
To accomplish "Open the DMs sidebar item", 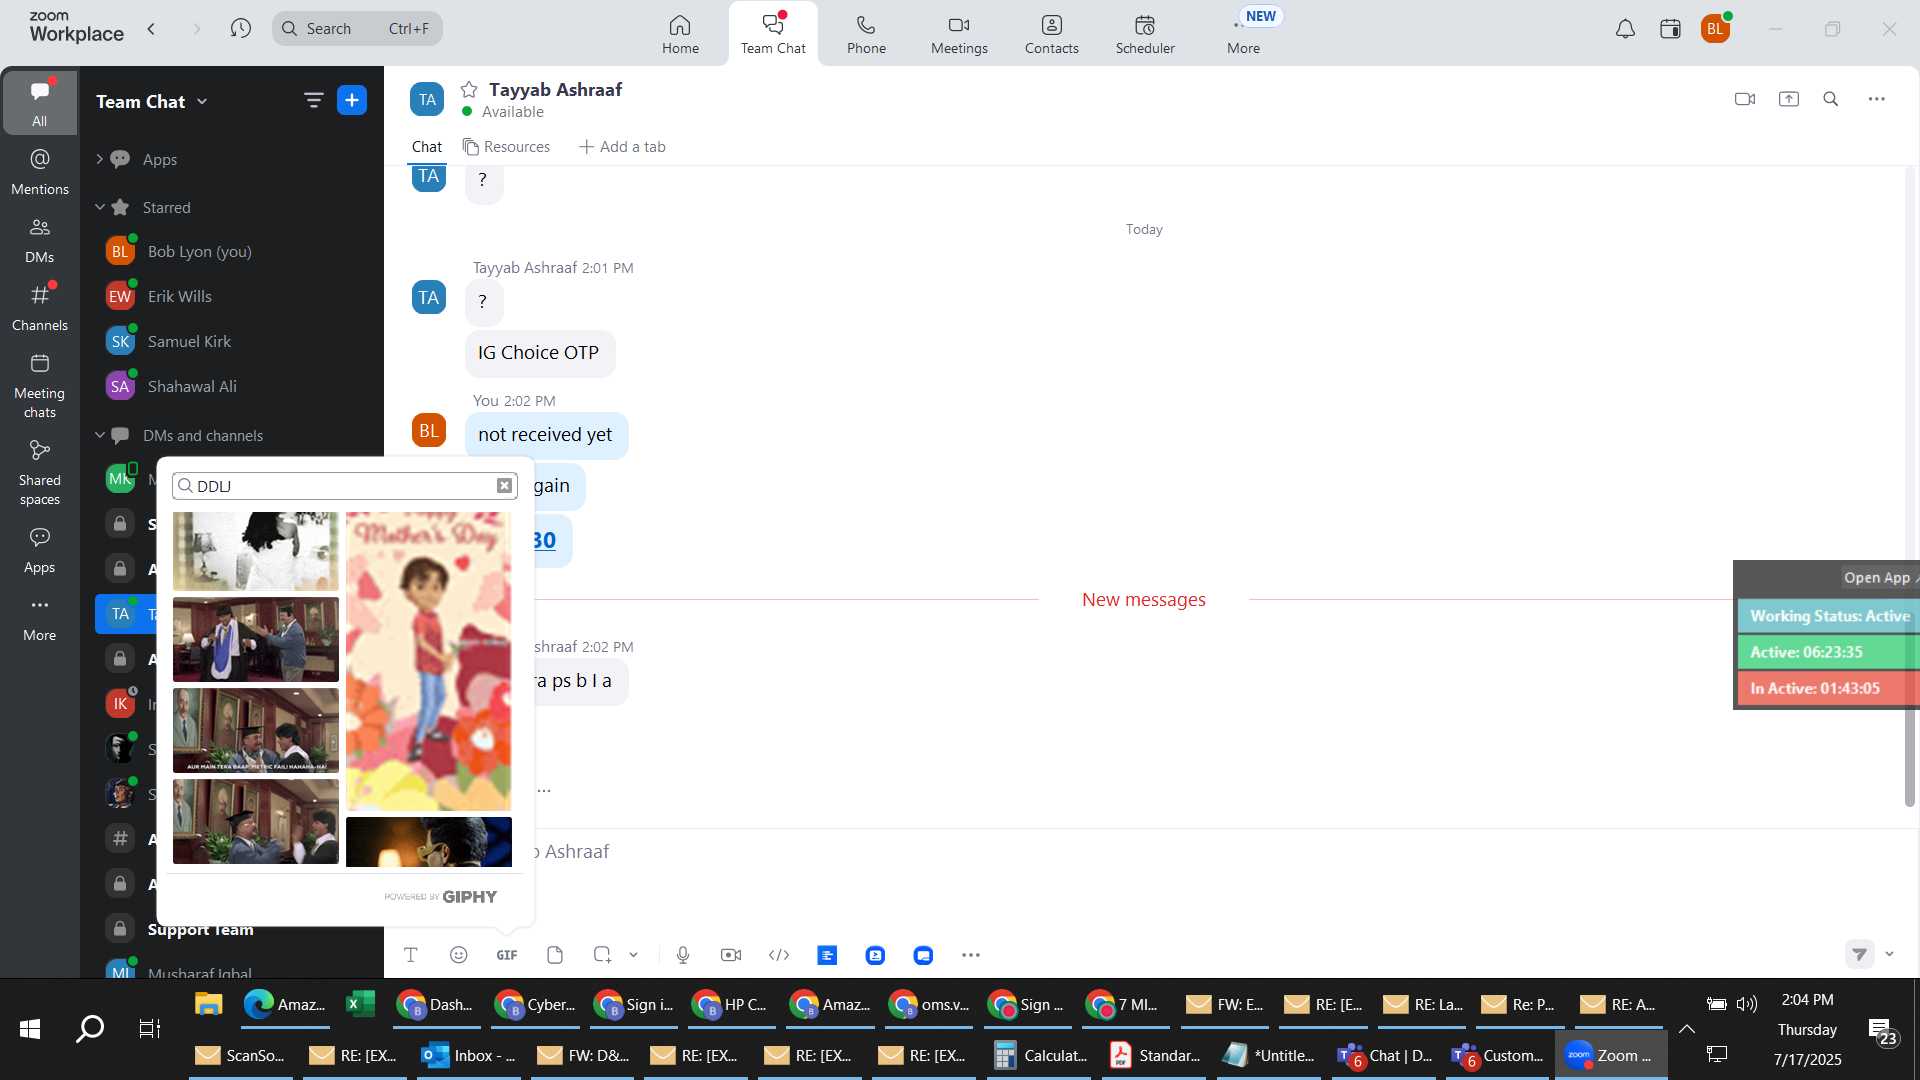I will [x=39, y=240].
